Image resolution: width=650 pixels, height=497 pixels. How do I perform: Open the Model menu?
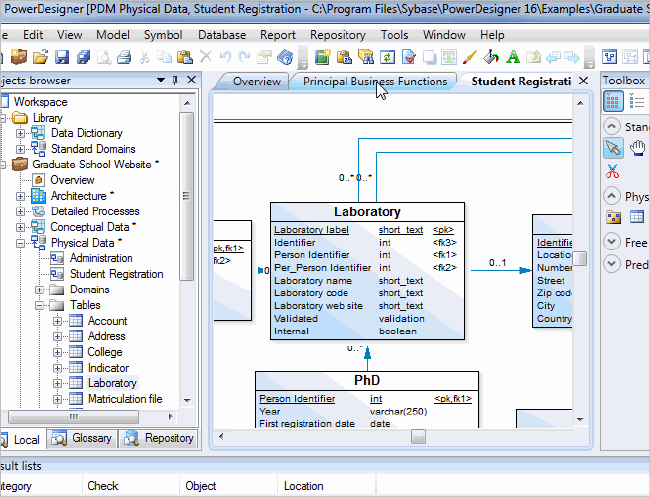(113, 35)
